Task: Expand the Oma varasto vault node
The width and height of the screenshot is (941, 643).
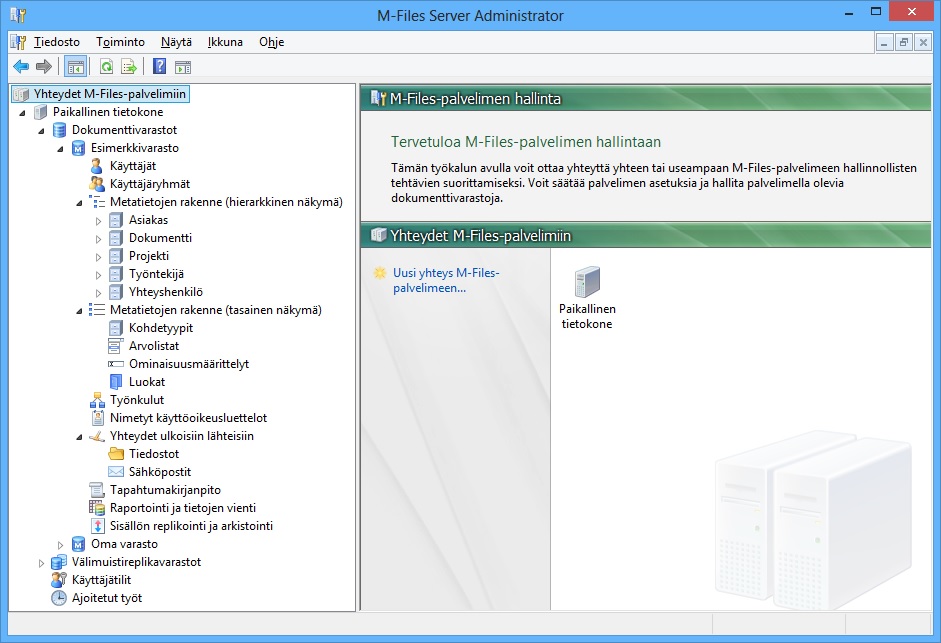Action: (x=60, y=545)
